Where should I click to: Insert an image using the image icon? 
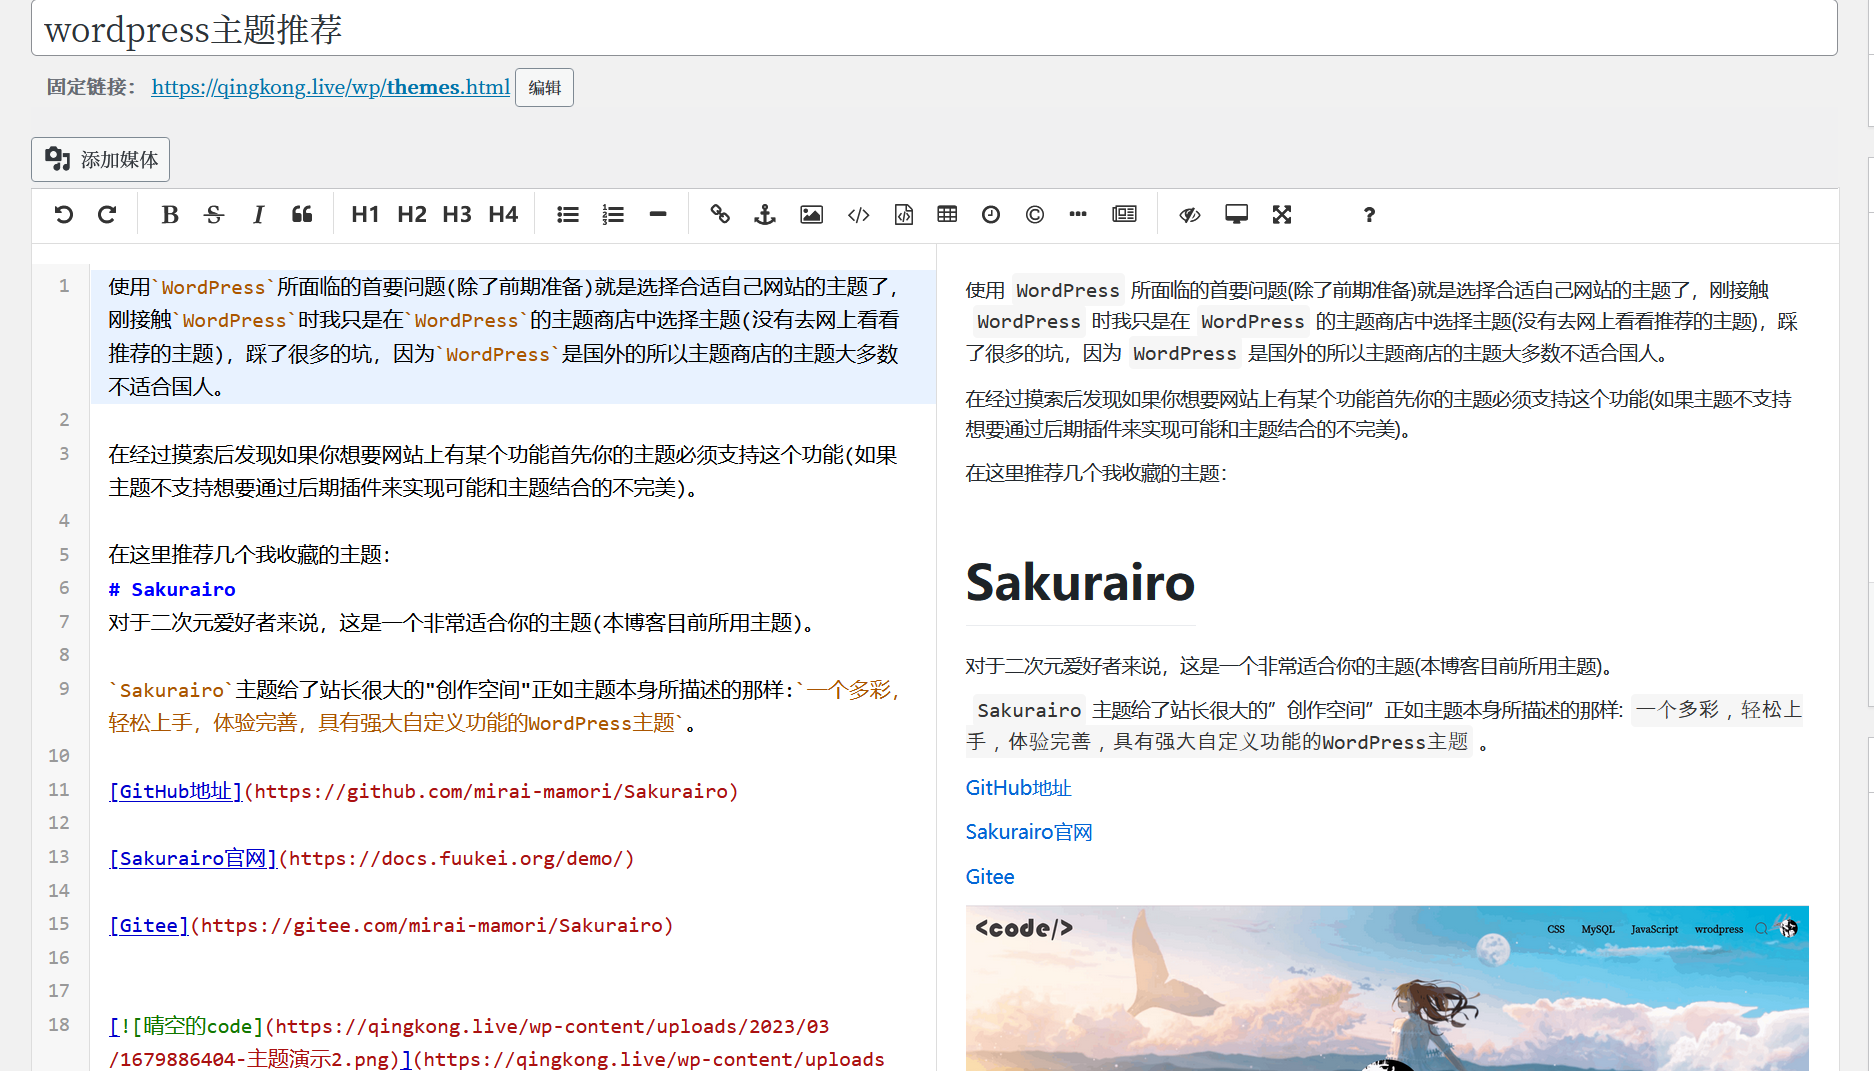pos(811,214)
